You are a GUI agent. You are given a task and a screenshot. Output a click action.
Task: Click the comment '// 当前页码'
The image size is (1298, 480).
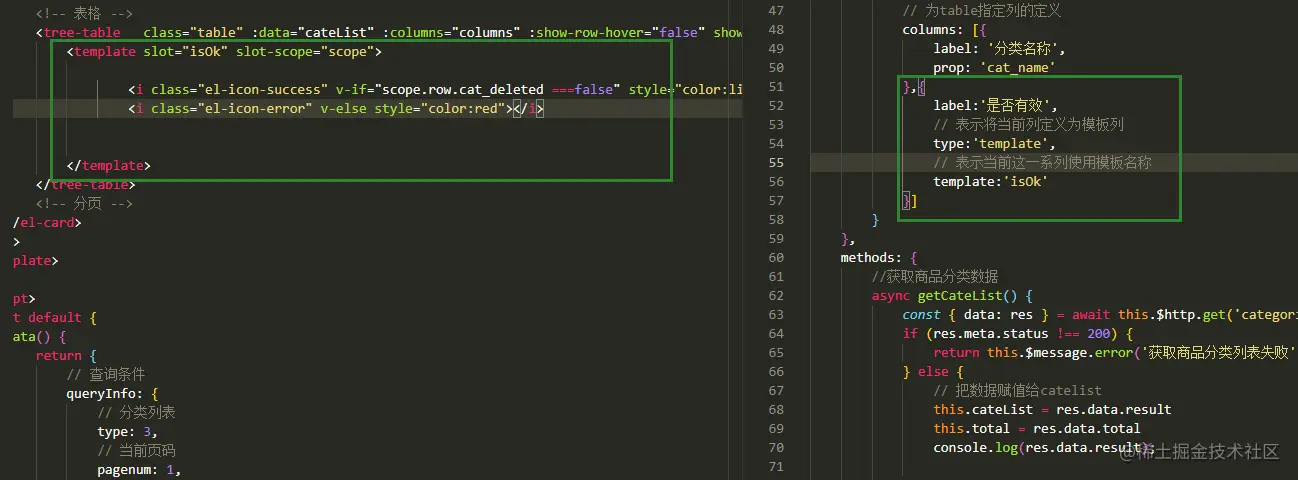tap(137, 451)
